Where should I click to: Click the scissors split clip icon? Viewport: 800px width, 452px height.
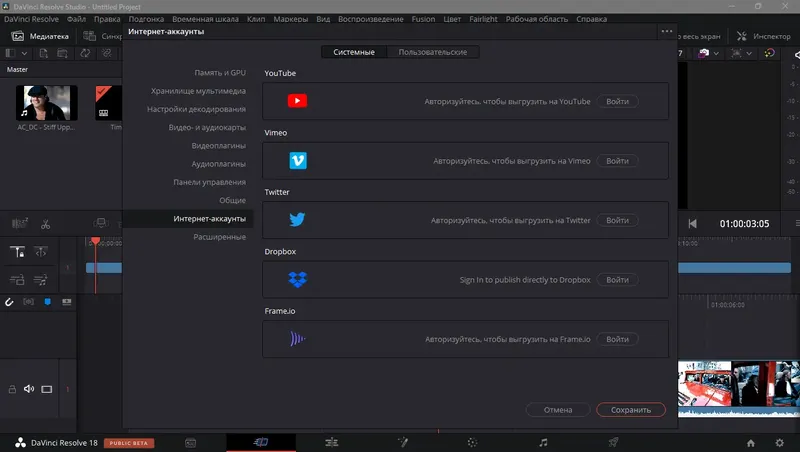click(x=45, y=223)
